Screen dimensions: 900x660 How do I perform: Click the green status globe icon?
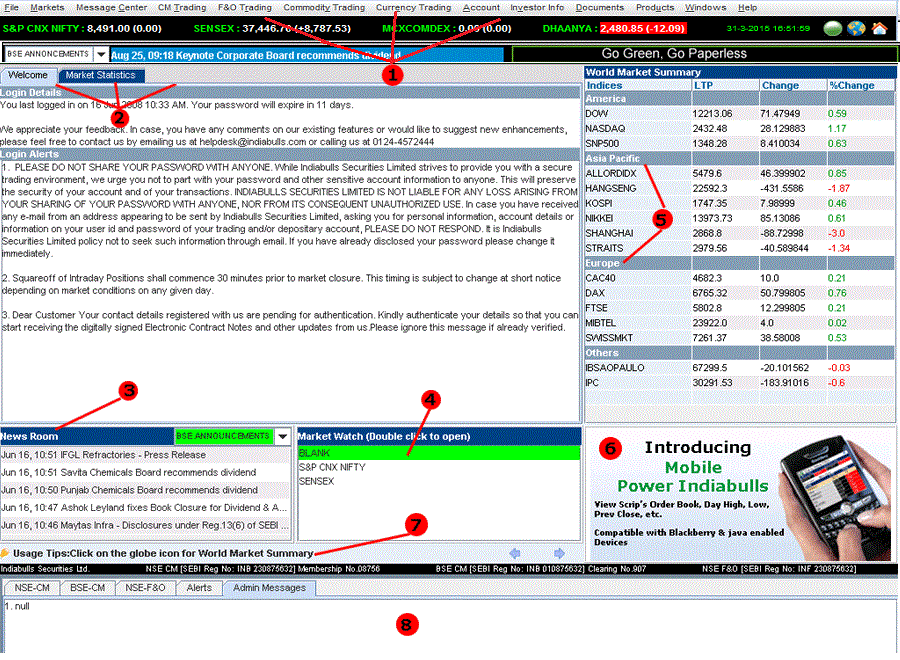[x=833, y=28]
